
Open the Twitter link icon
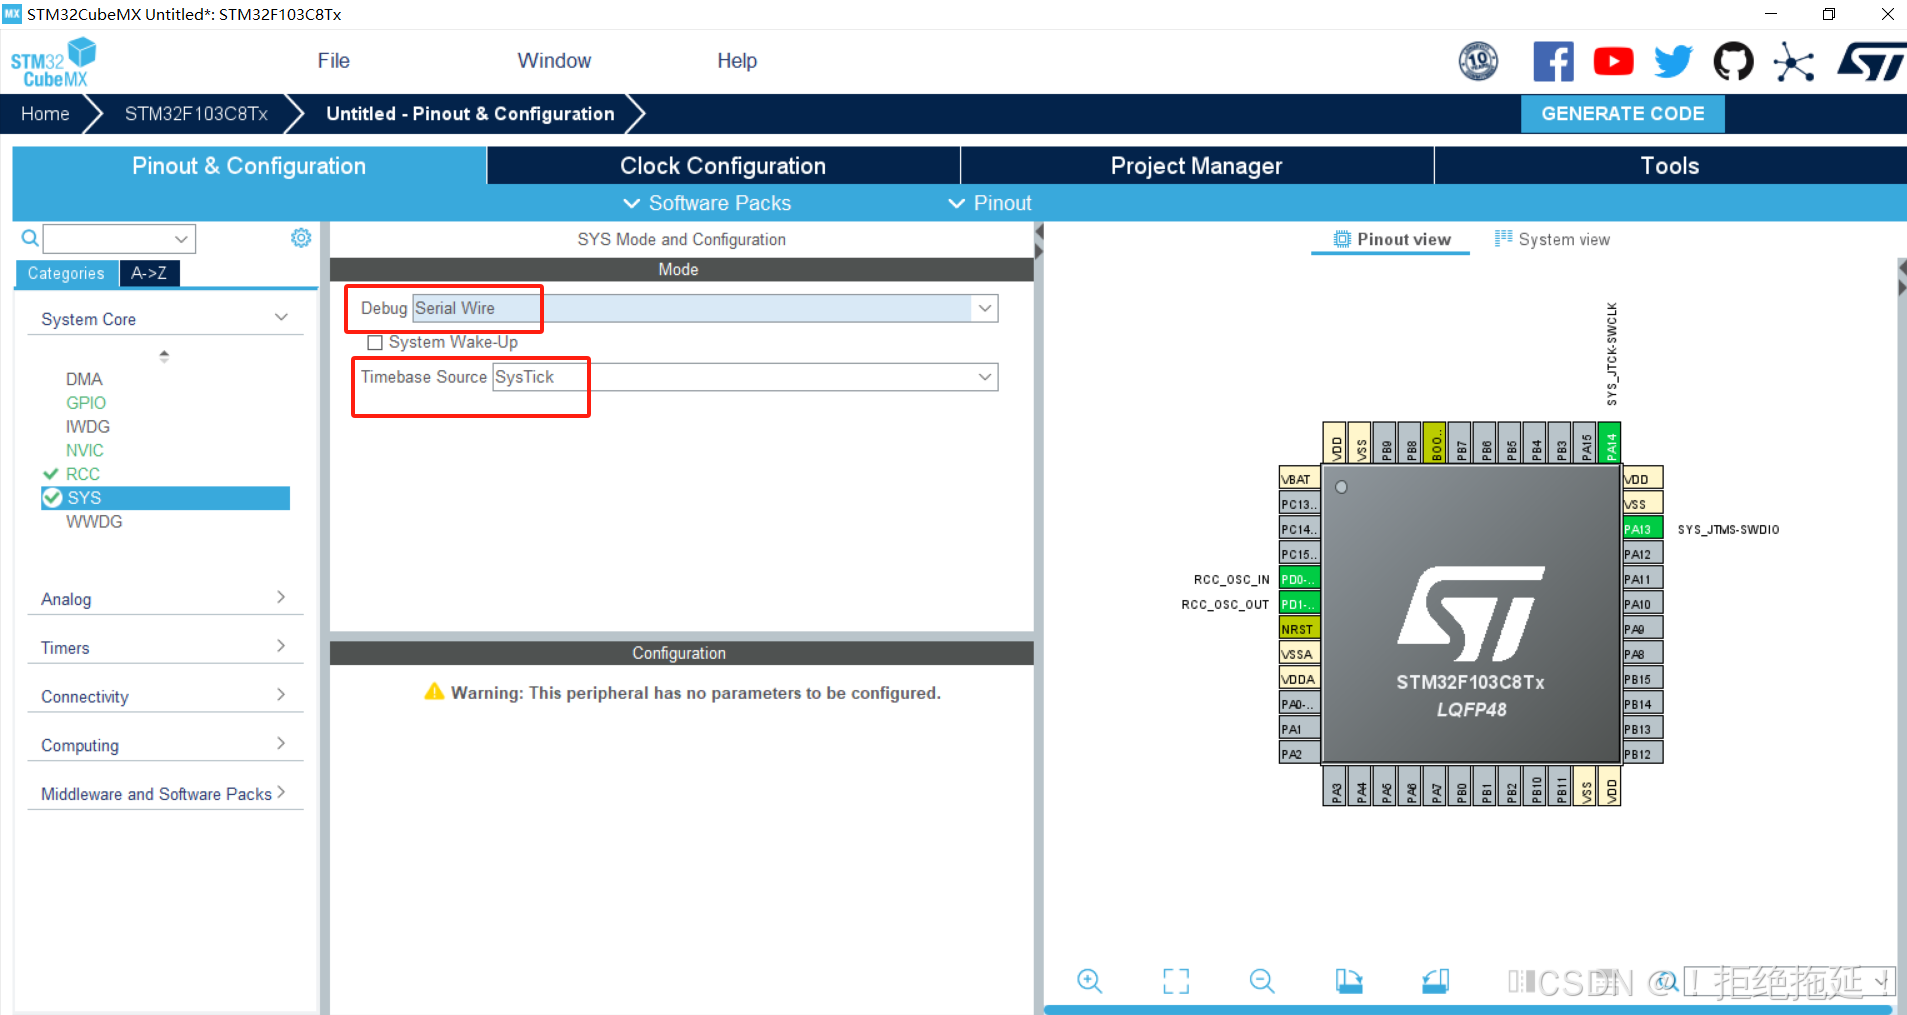(x=1673, y=62)
